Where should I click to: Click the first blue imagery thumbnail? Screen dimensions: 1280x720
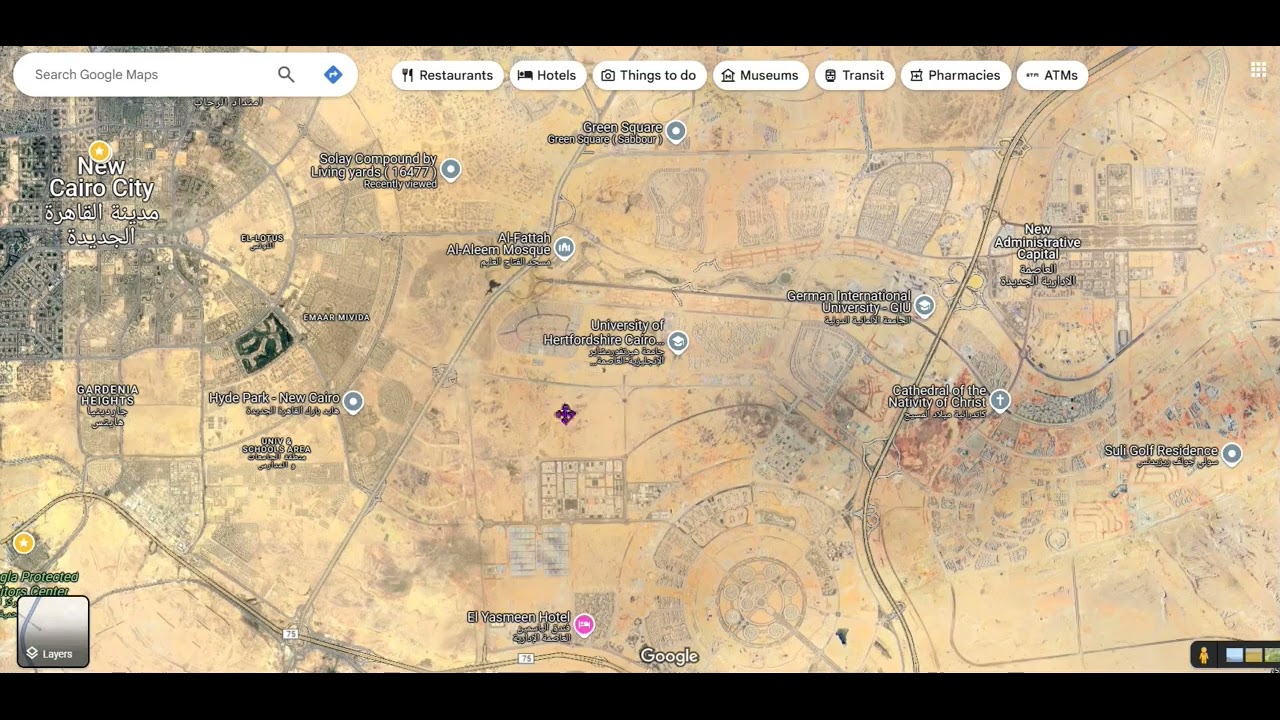(x=1234, y=655)
